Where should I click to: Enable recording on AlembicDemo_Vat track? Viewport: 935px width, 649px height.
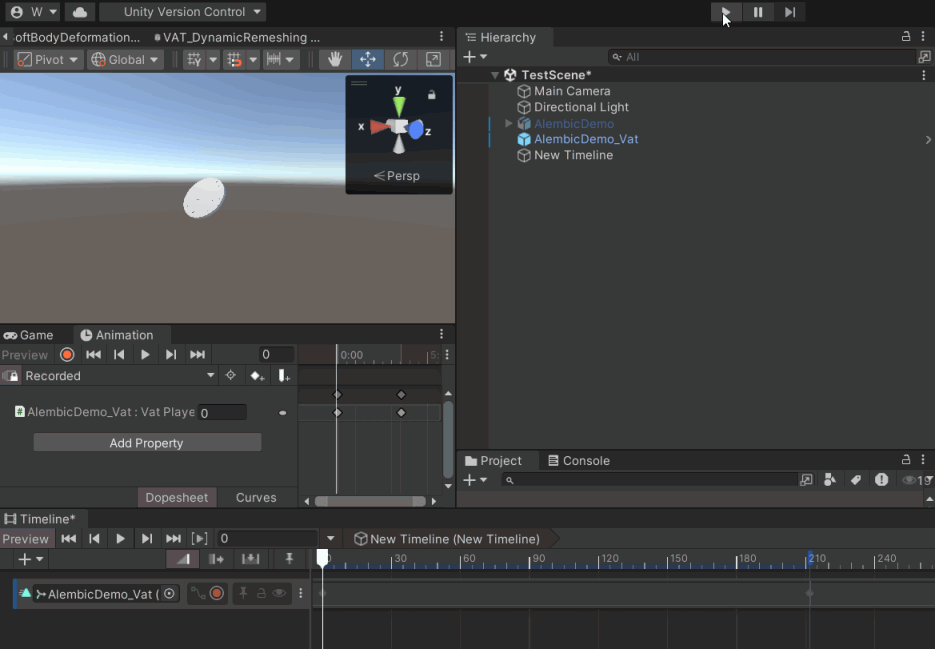click(216, 594)
